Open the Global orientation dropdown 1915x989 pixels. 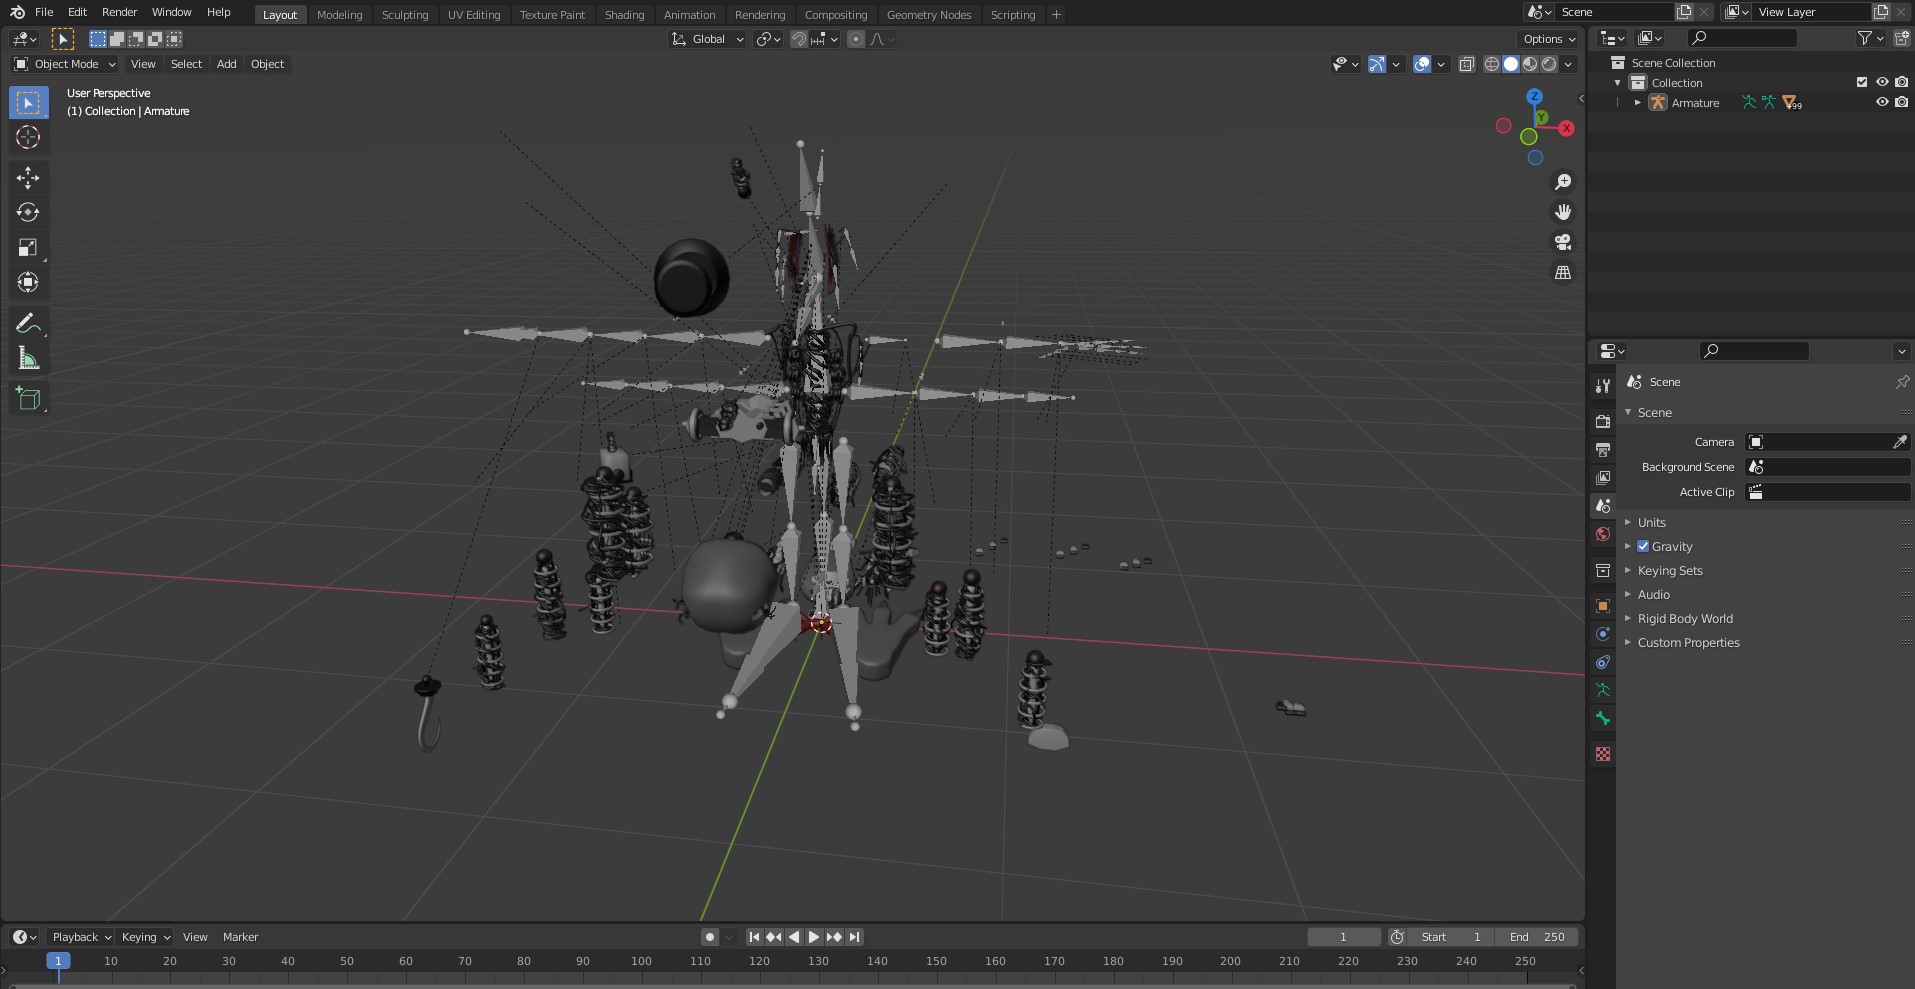(x=708, y=39)
